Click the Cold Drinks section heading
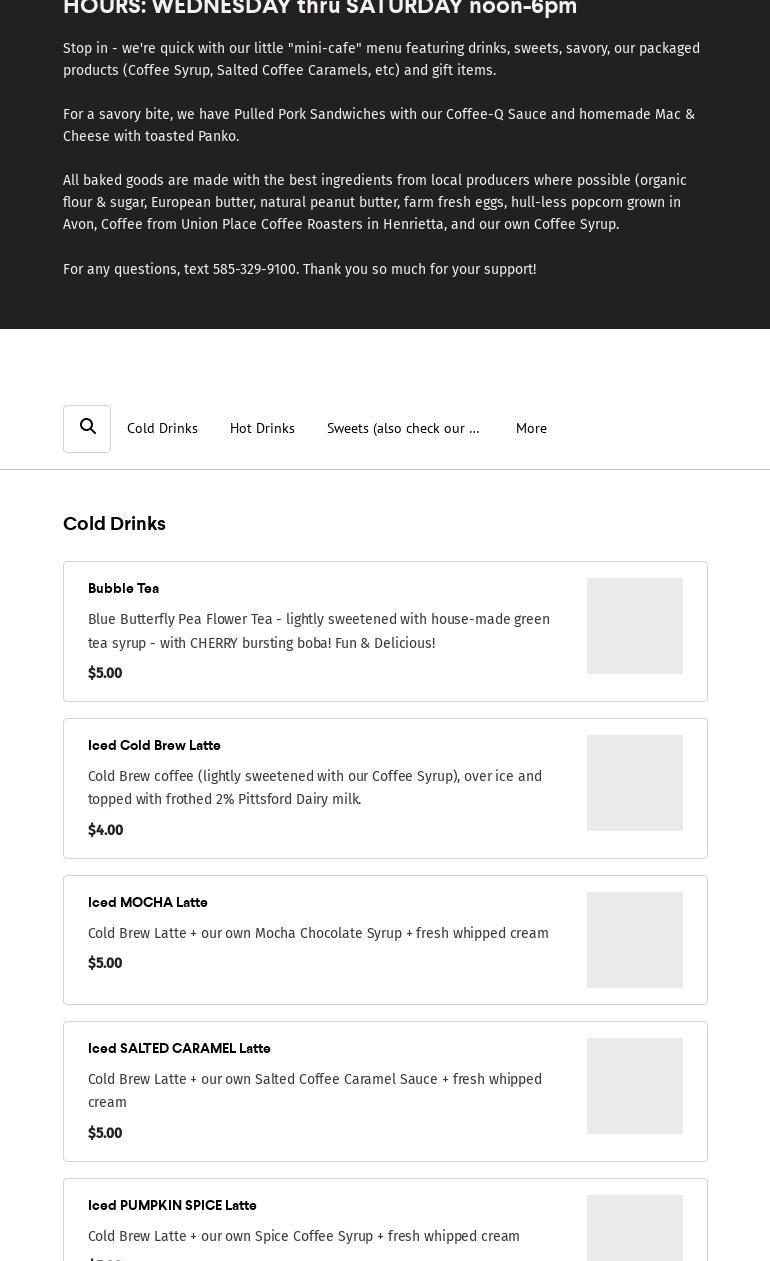This screenshot has height=1261, width=770. (x=114, y=524)
